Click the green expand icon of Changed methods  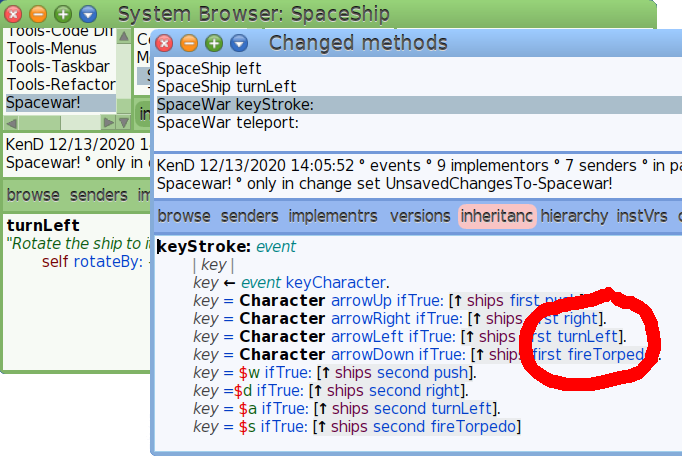tap(213, 43)
